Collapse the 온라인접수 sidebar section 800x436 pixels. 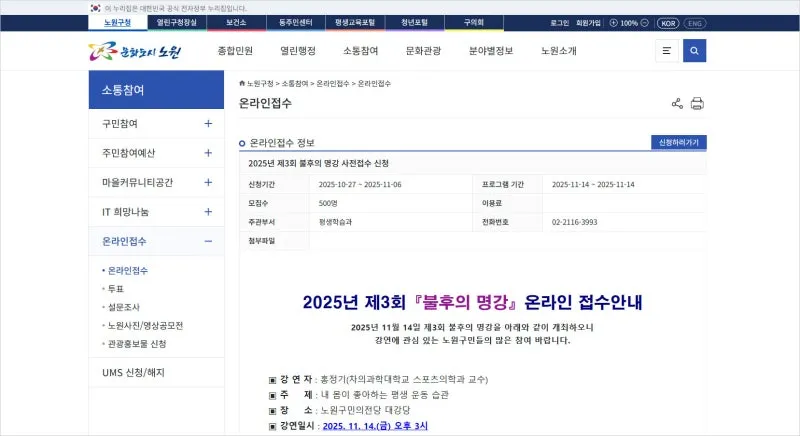(x=208, y=241)
